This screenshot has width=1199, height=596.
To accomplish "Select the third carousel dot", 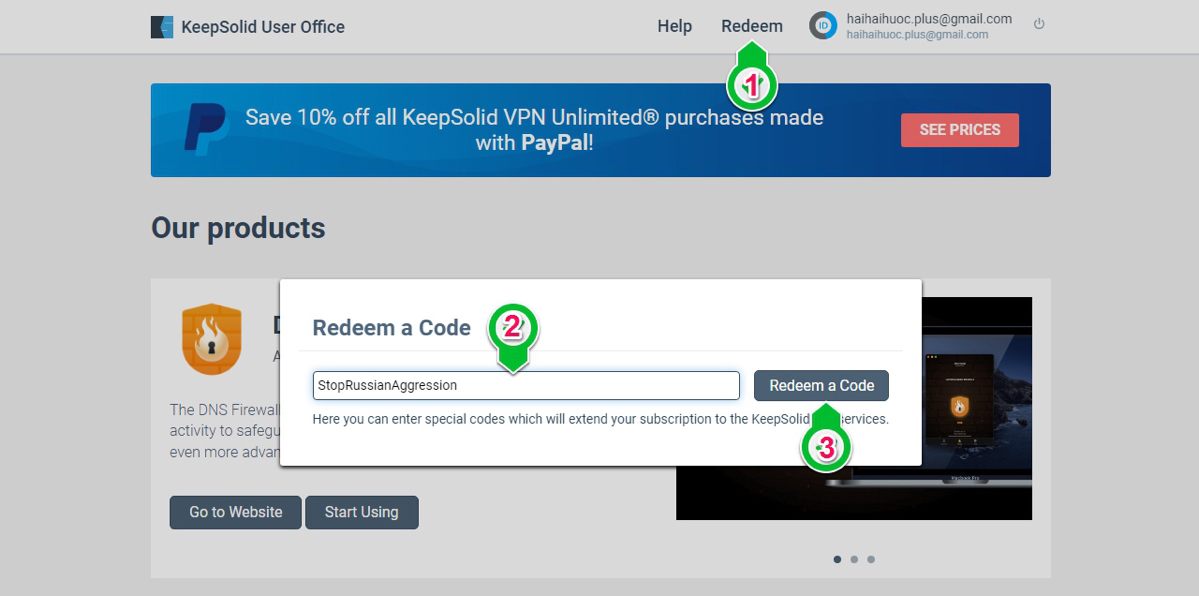I will coord(871,559).
